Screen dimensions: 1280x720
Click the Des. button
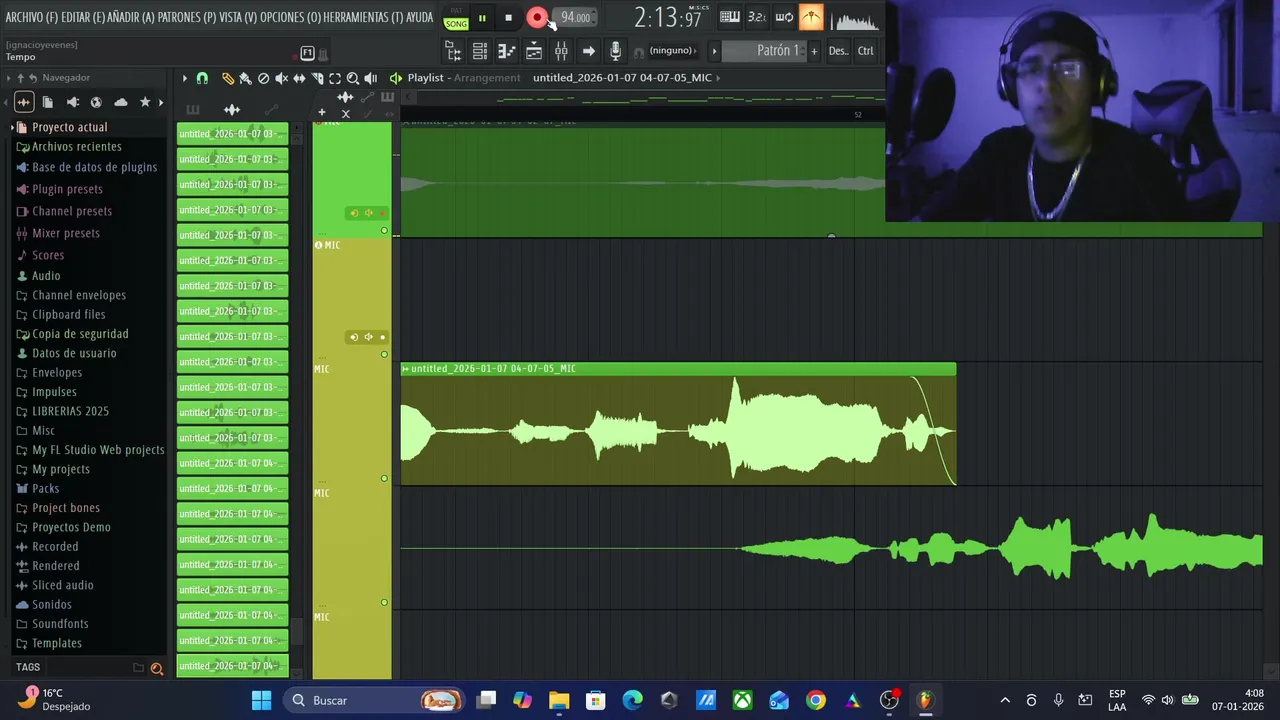pos(838,51)
